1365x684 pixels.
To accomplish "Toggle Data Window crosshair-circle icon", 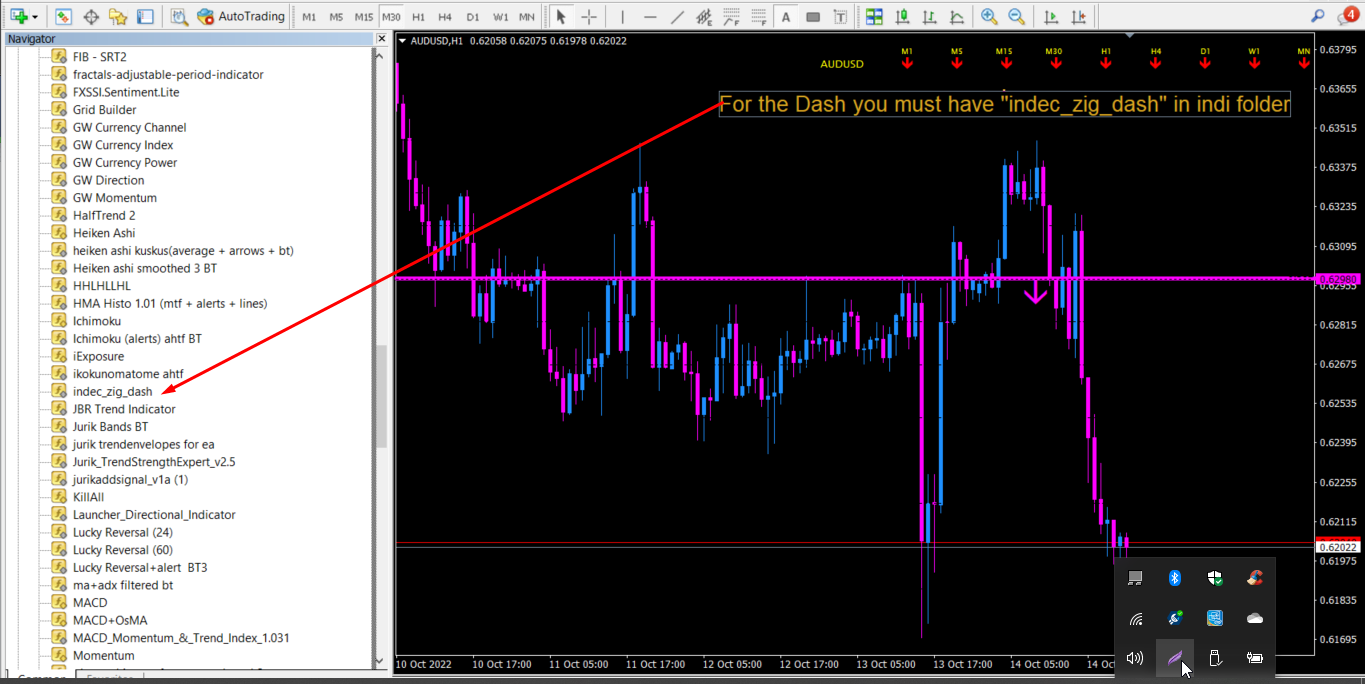I will click(91, 16).
